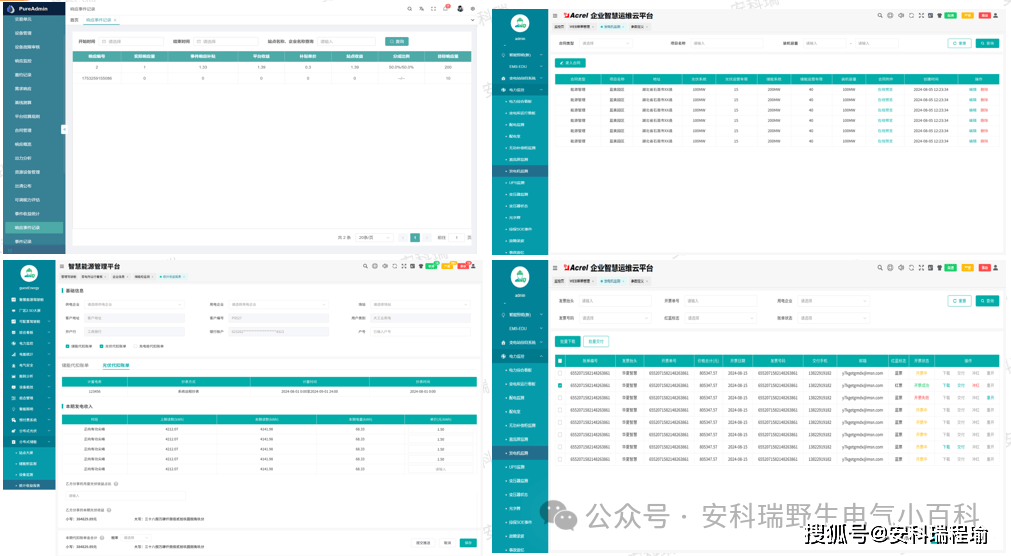Image resolution: width=1011 pixels, height=556 pixels.
Task: Switch to 首页 tab in PureAdmin
Action: 74,20
